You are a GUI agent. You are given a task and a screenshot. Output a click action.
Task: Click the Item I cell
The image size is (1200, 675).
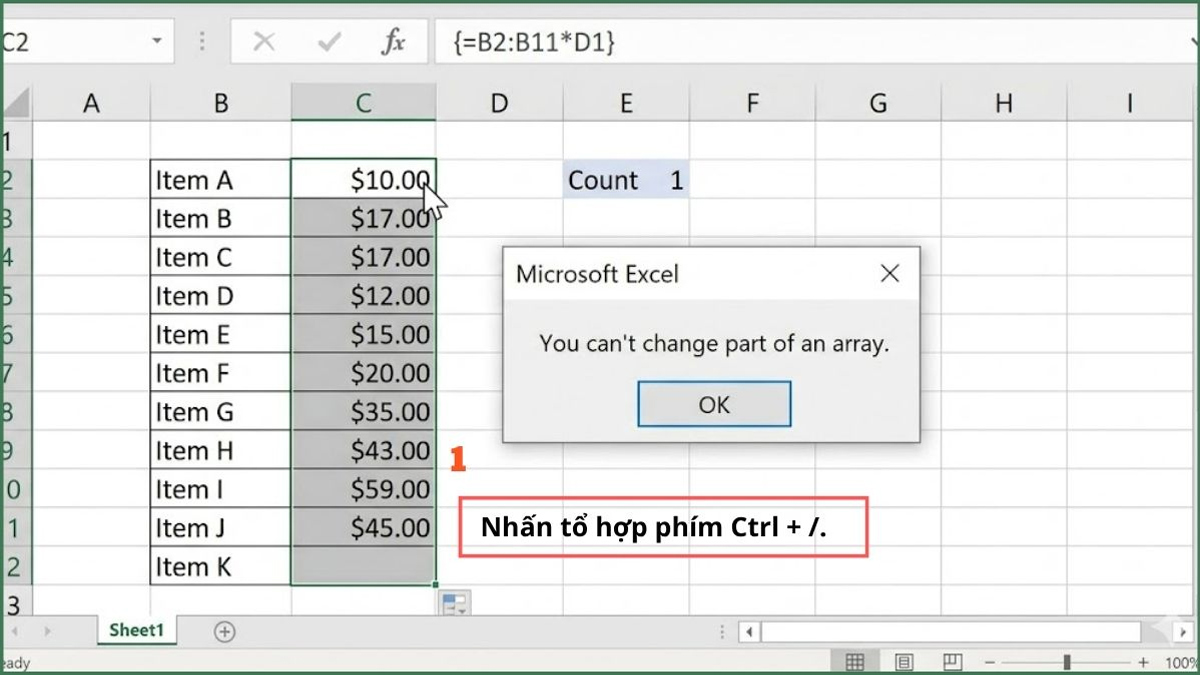[x=221, y=489]
